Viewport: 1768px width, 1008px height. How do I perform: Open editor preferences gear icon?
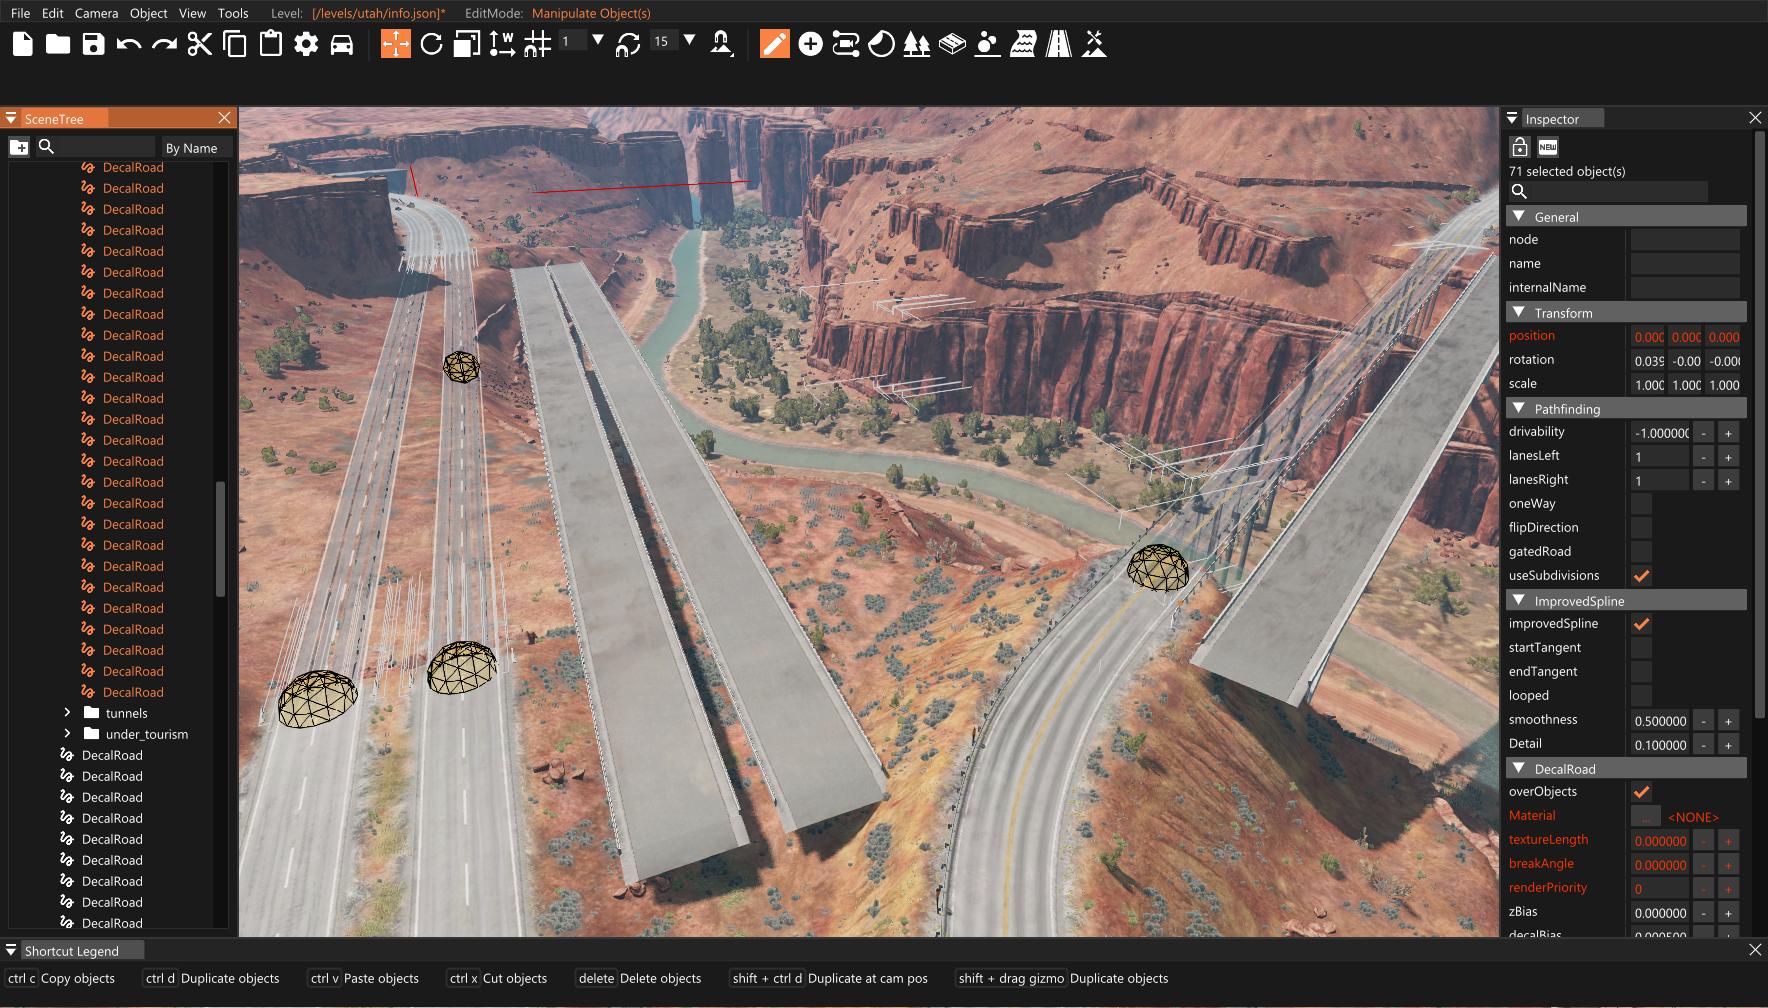[306, 44]
